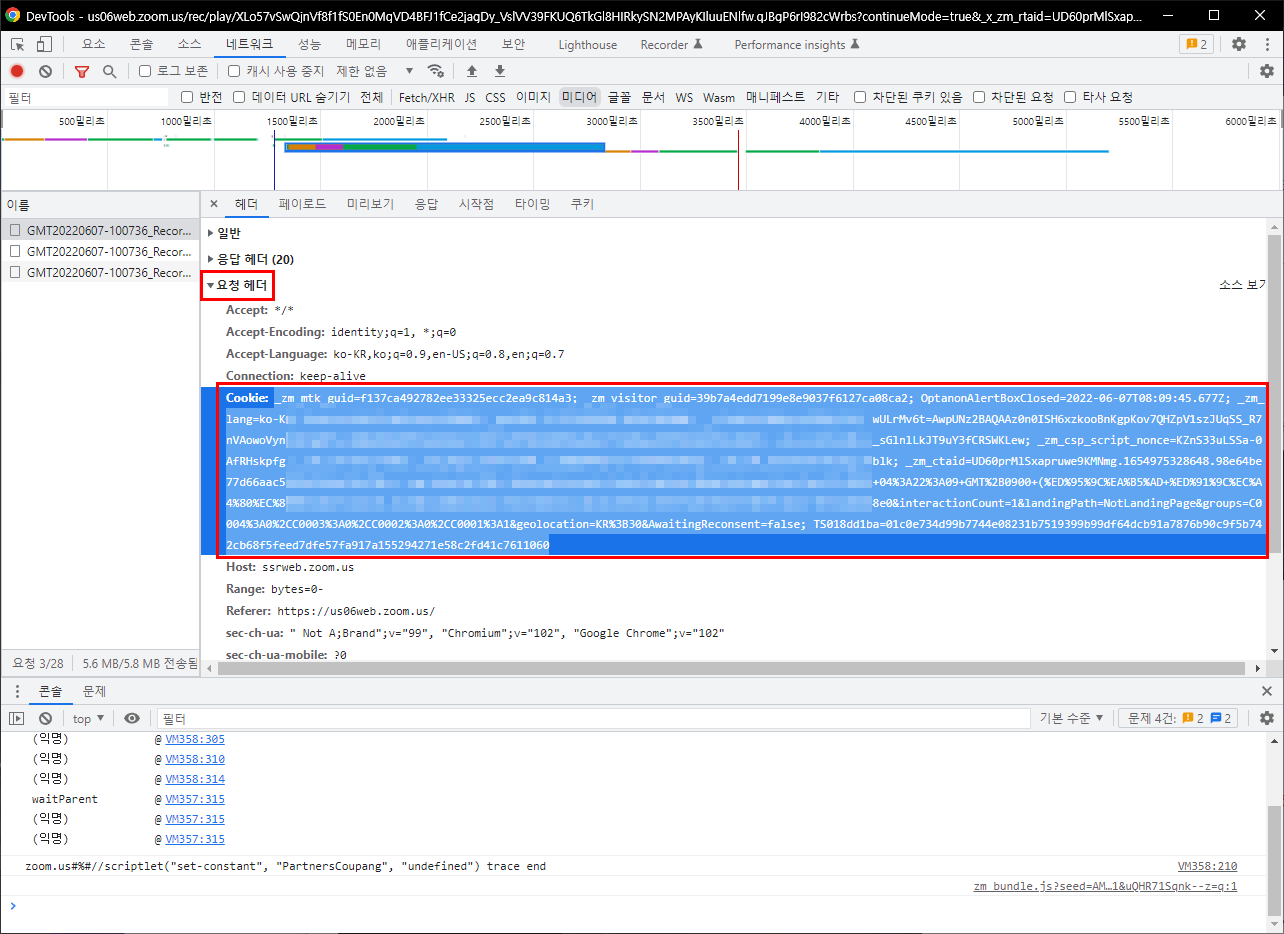Tick the 타사 요청 checkbox
Screen dimensions: 1284x934
coord(1070,97)
